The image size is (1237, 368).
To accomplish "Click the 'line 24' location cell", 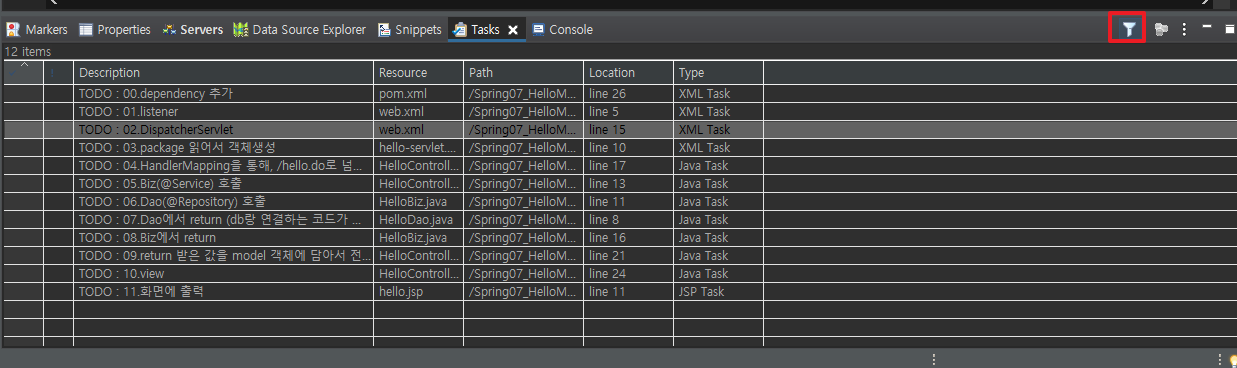I will coord(628,273).
